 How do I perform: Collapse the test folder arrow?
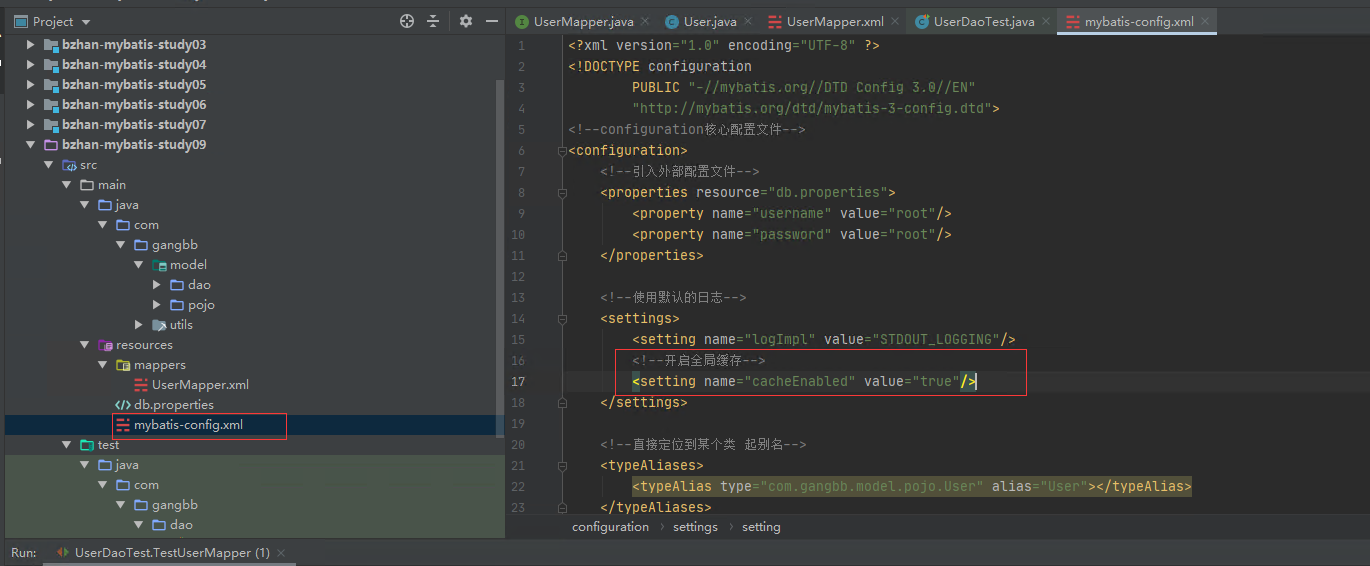click(x=66, y=445)
